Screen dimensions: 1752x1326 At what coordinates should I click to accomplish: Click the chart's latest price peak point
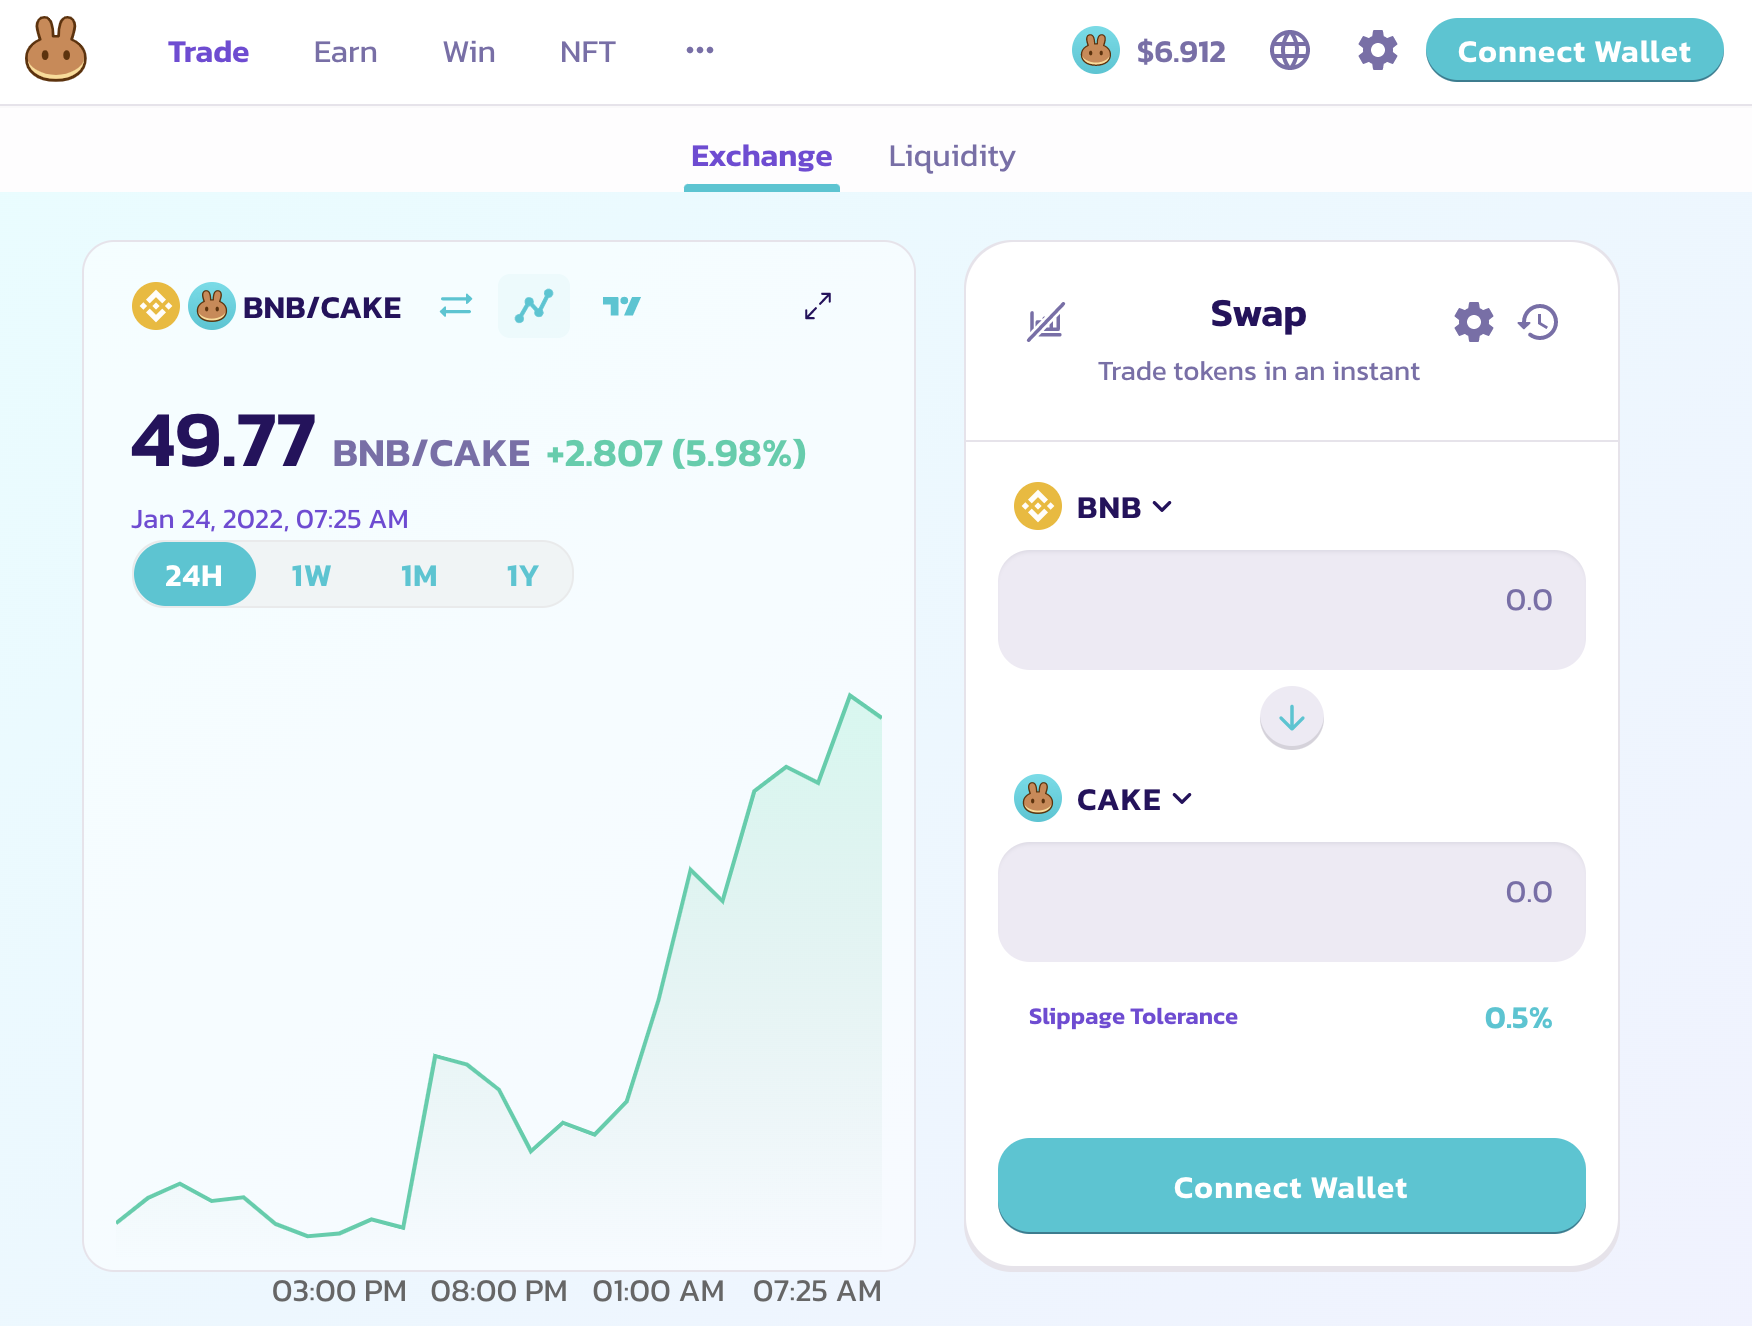click(850, 695)
